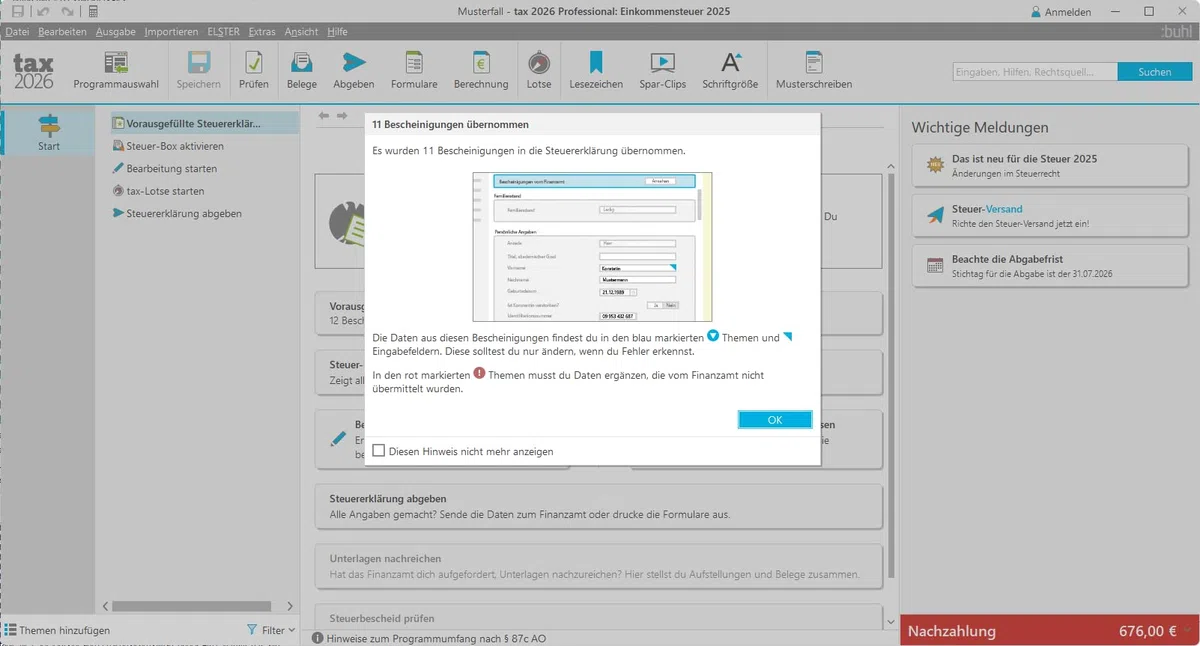
Task: Show the Berechnung tax calculation
Action: 481,70
